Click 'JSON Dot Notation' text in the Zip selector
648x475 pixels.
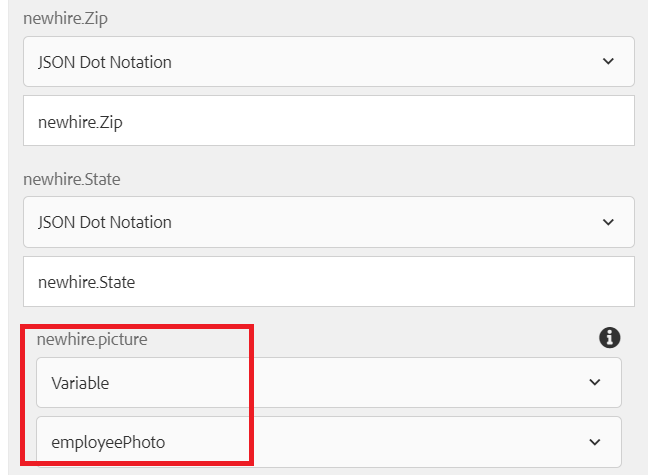[105, 62]
